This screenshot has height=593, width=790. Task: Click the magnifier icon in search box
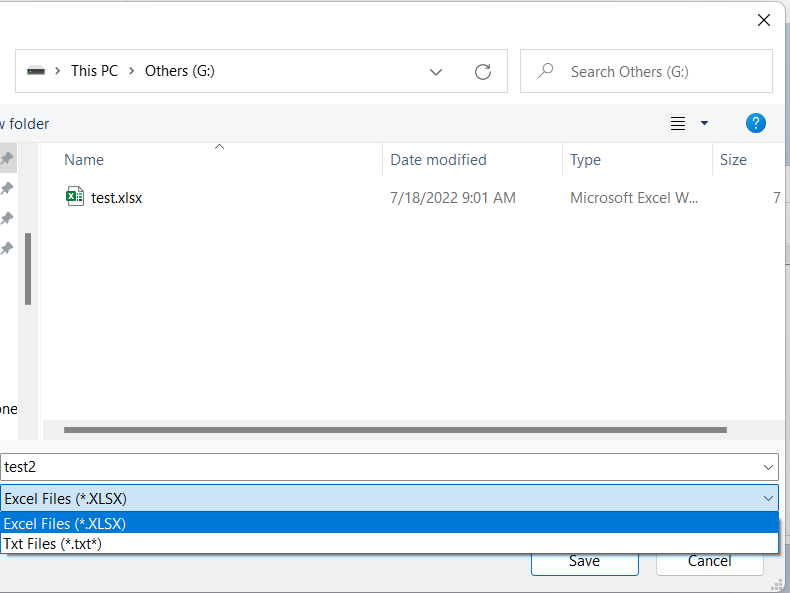coord(546,71)
